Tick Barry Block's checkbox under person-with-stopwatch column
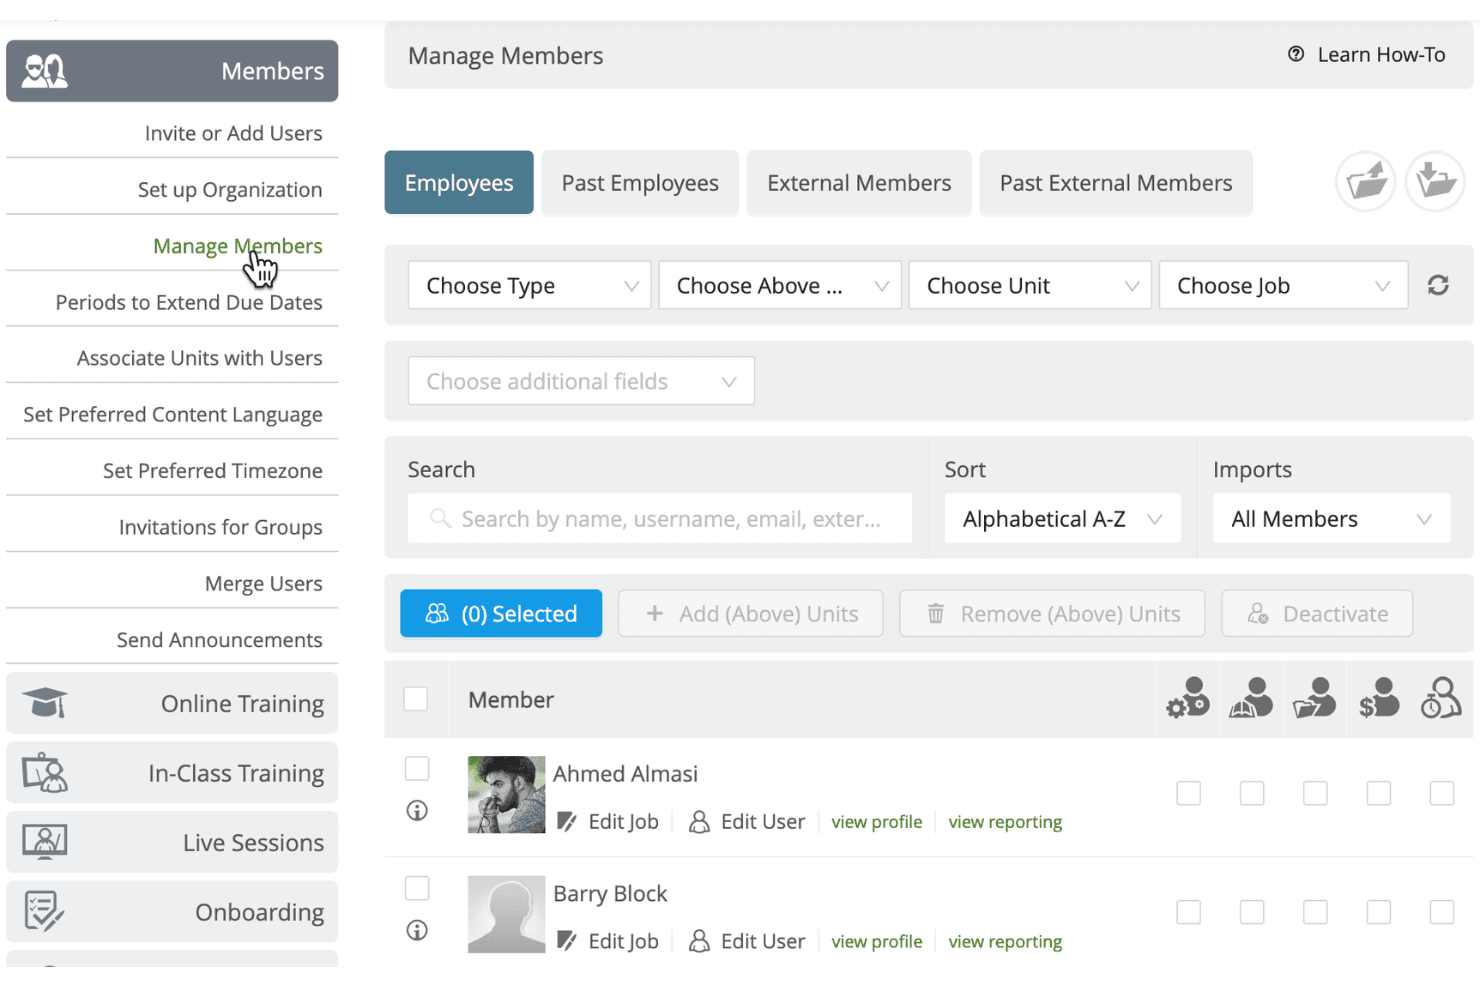This screenshot has height=987, width=1480. coord(1442,912)
